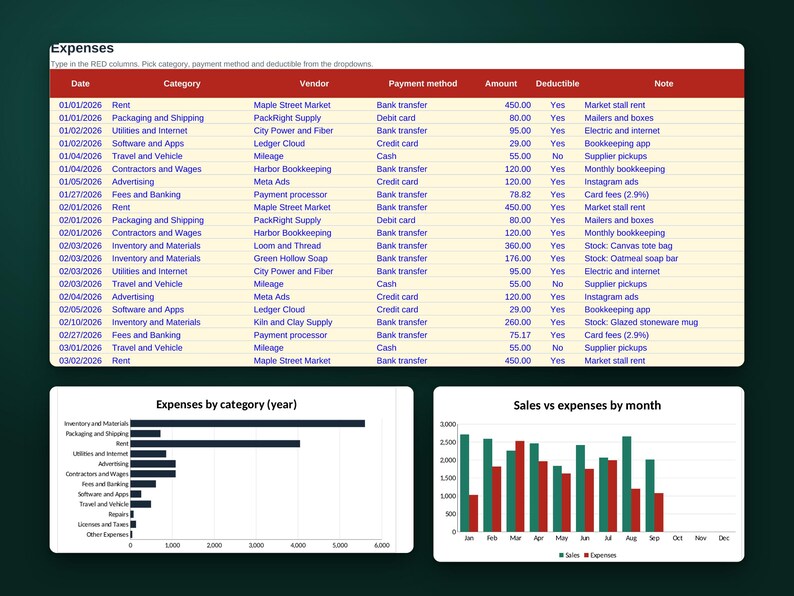The width and height of the screenshot is (794, 596).
Task: Select the Category column header
Action: (182, 84)
